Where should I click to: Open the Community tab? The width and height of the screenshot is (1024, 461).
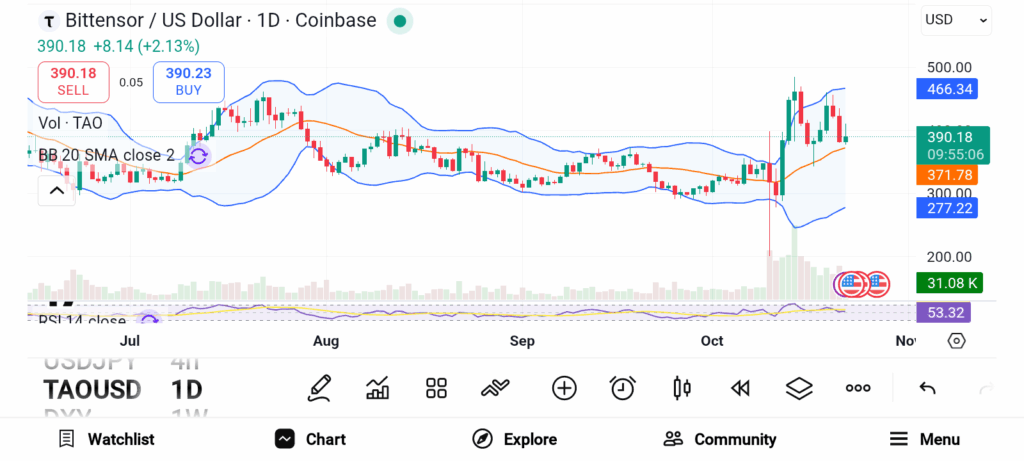click(x=720, y=439)
